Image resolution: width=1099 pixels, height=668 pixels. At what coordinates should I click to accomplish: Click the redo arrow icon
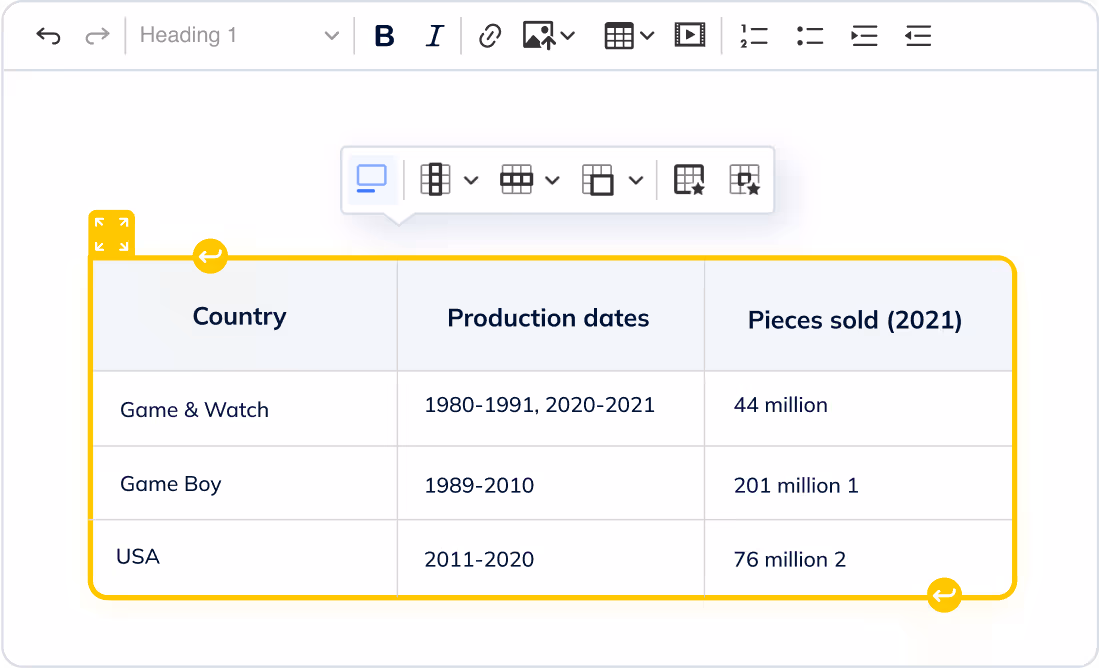point(96,36)
